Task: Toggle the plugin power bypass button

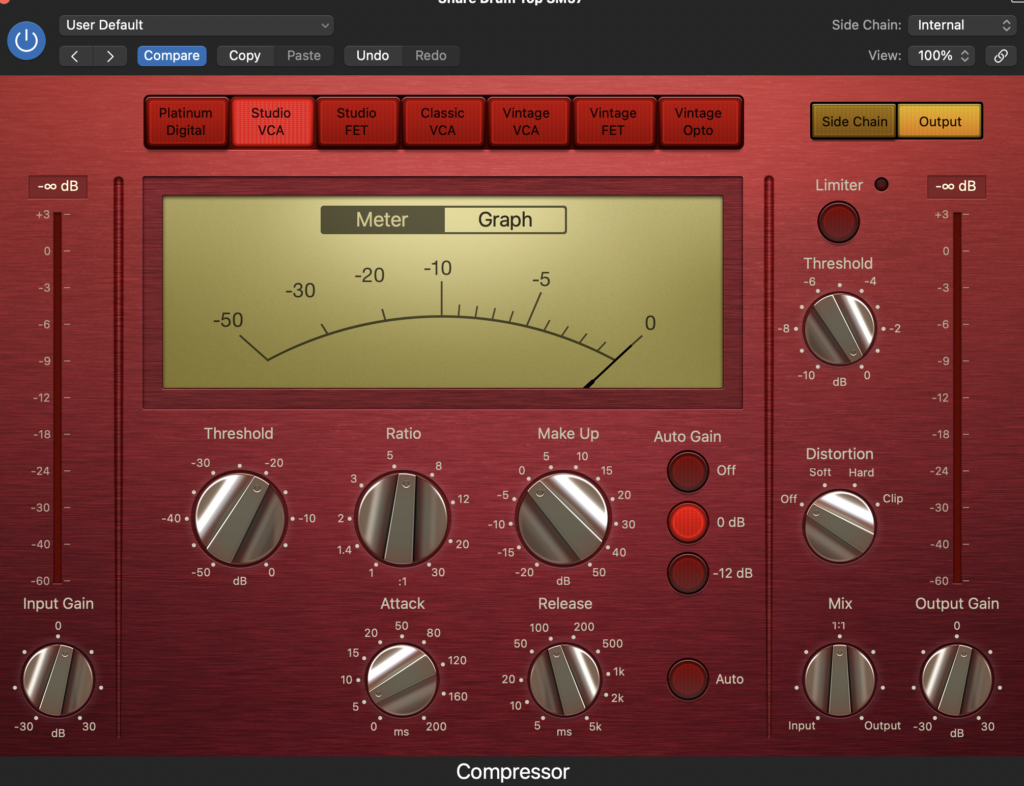Action: (27, 41)
